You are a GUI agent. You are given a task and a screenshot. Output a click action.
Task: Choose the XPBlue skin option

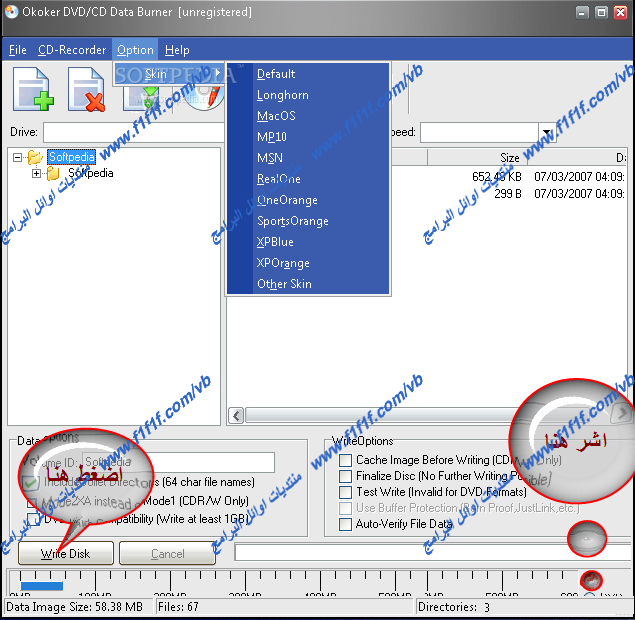(x=275, y=242)
